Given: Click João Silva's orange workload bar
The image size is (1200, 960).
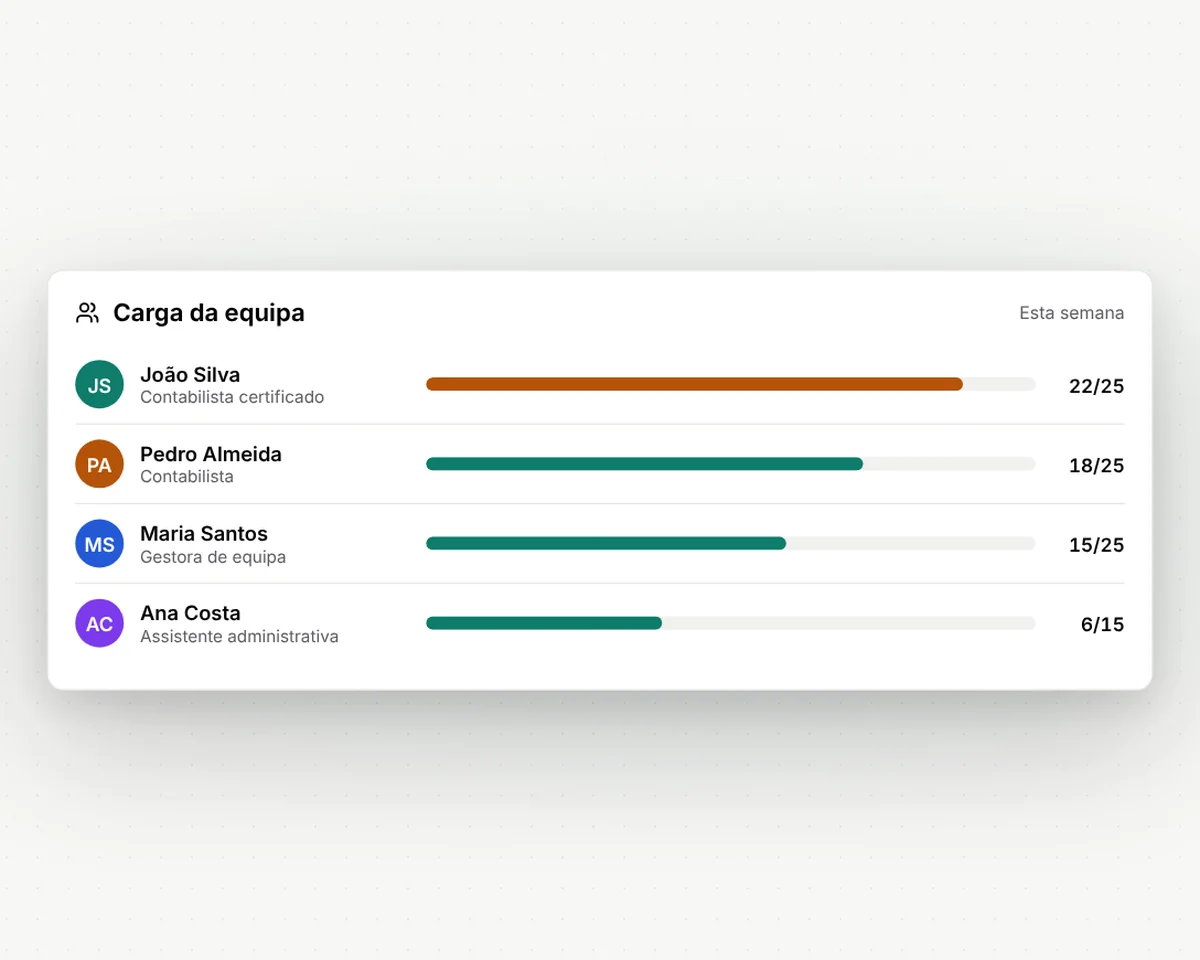Looking at the screenshot, I should coord(694,384).
